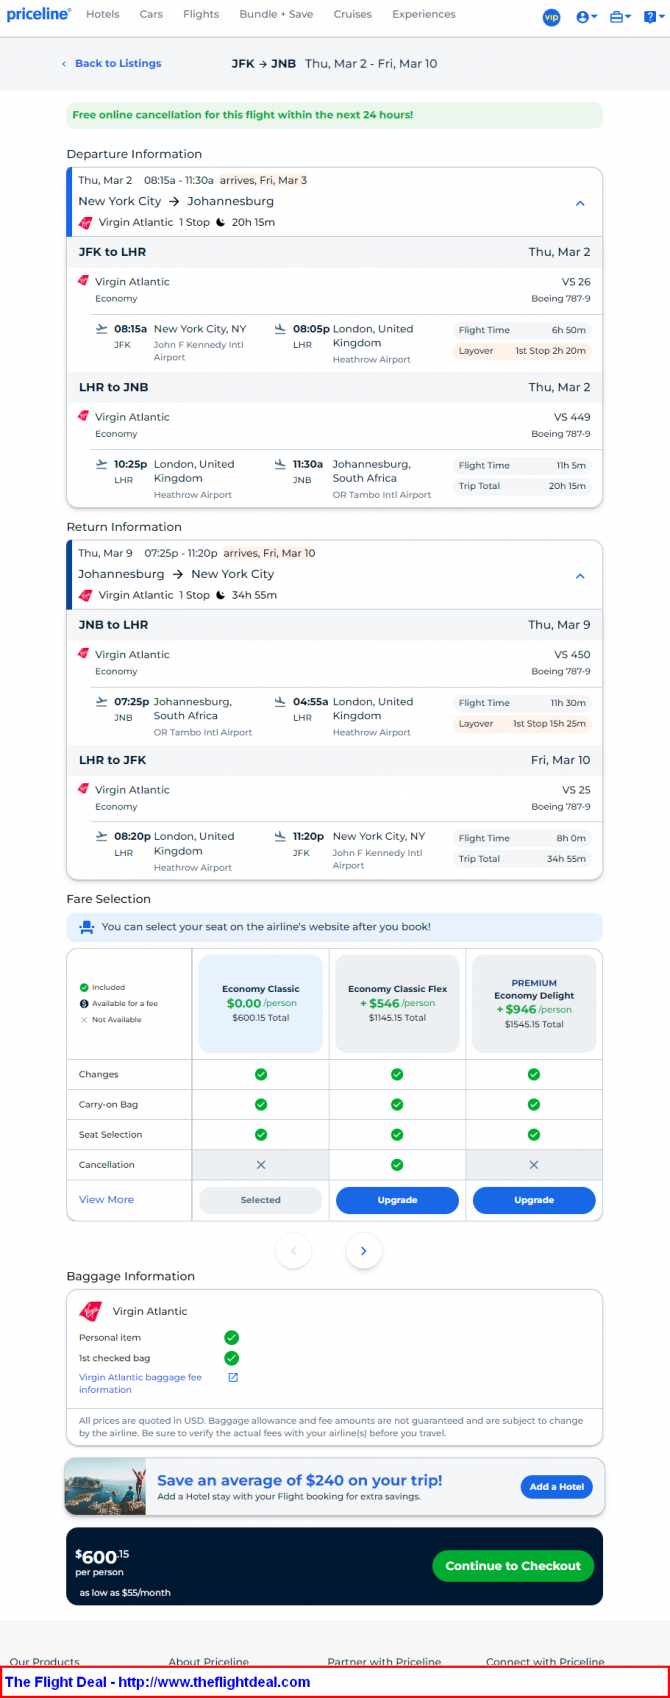Click landing icon next to 04:55a arrival
The width and height of the screenshot is (670, 1698).
(x=280, y=701)
